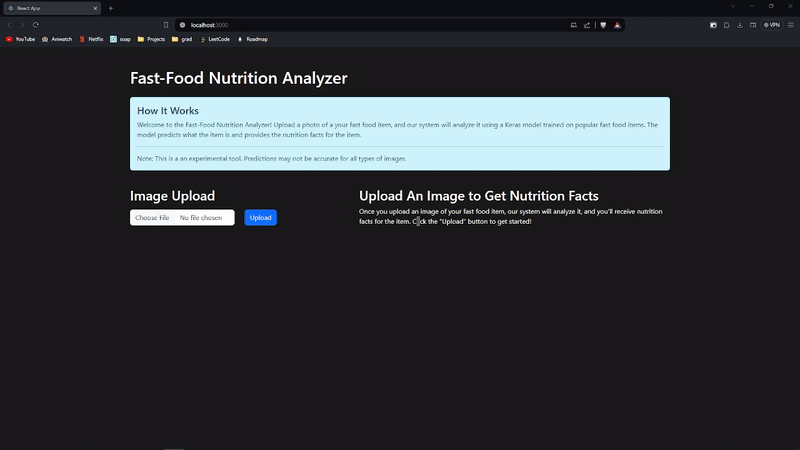Viewport: 800px width, 450px height.
Task: Reload the page with the refresh icon
Action: 36,25
